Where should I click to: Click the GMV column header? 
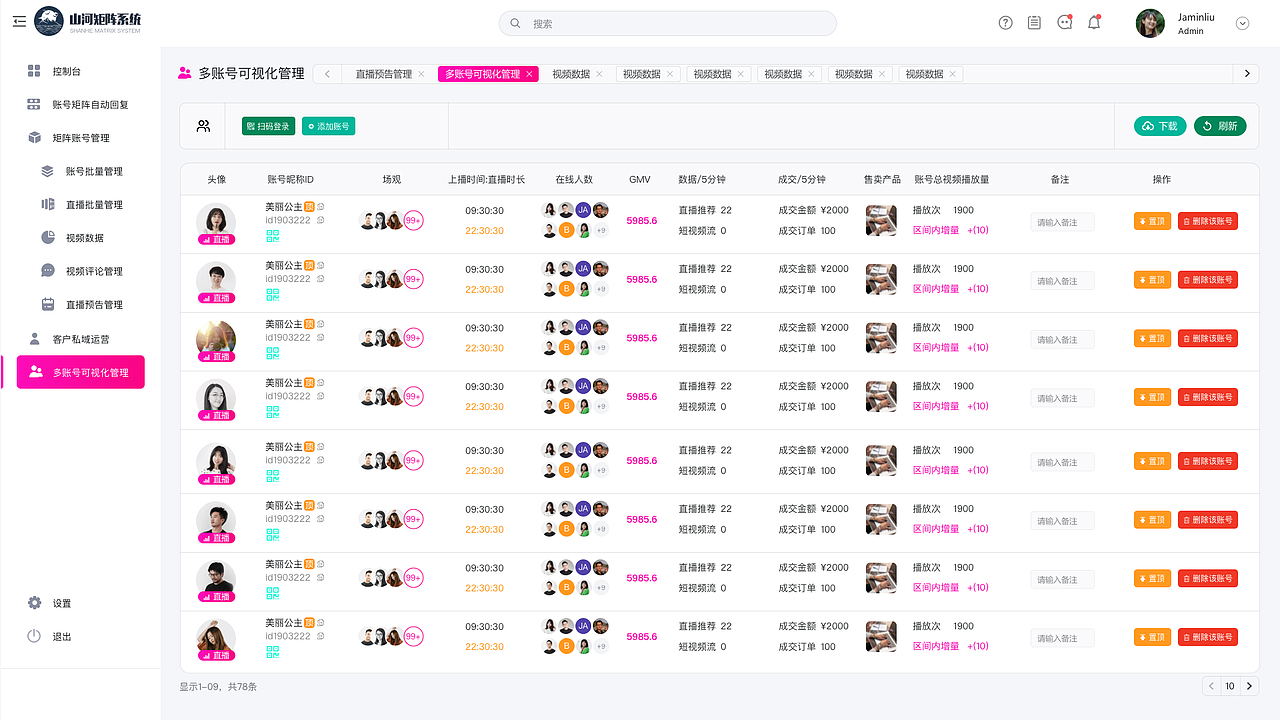click(x=640, y=180)
